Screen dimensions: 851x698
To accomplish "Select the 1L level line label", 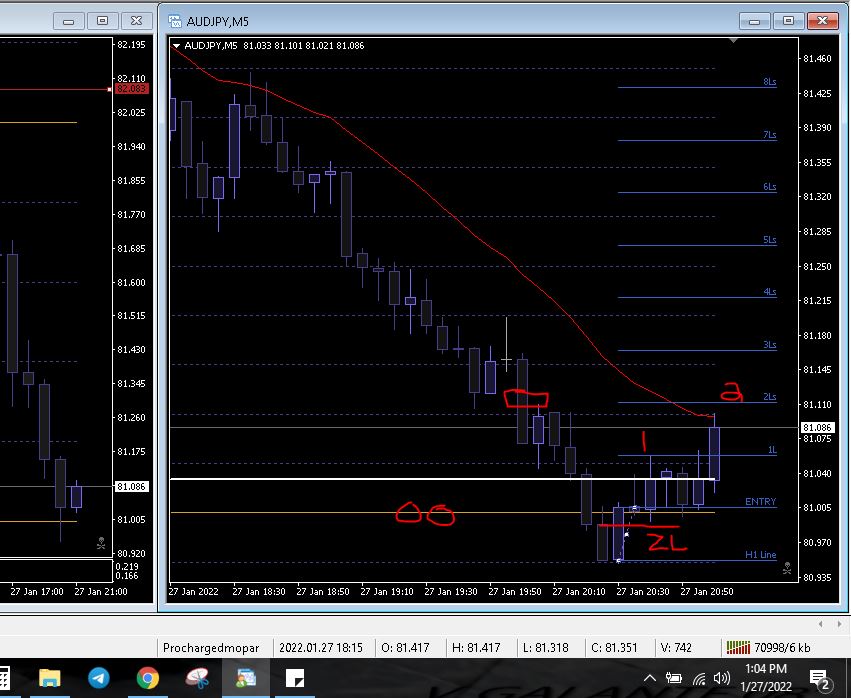I will [772, 450].
